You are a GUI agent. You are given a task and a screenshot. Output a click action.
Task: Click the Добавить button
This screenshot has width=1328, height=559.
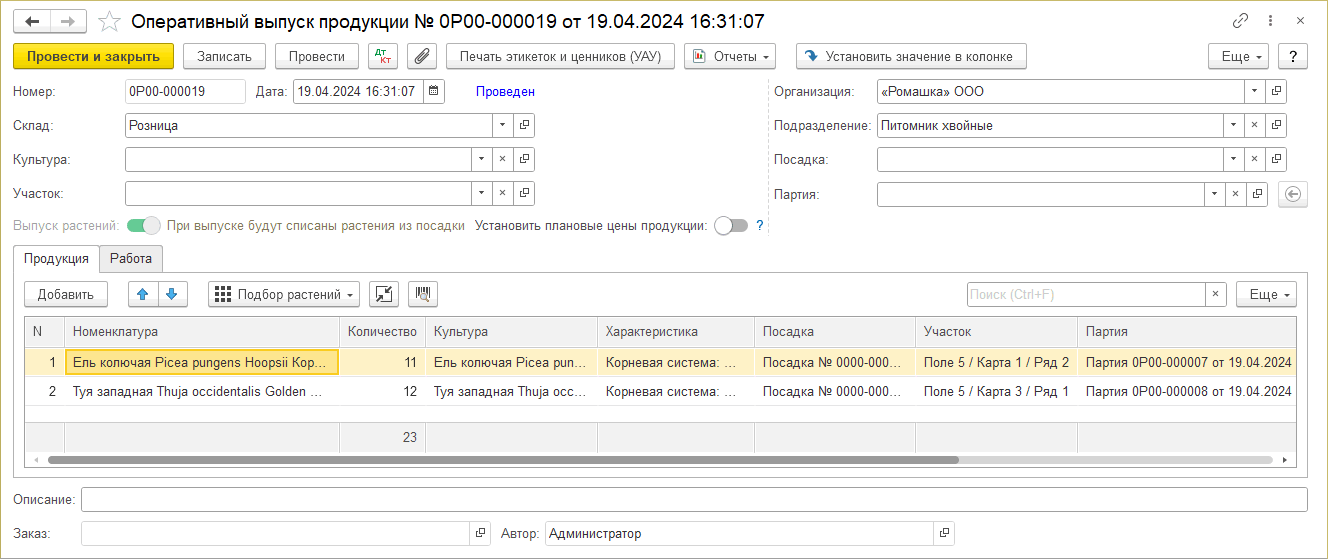coord(65,294)
